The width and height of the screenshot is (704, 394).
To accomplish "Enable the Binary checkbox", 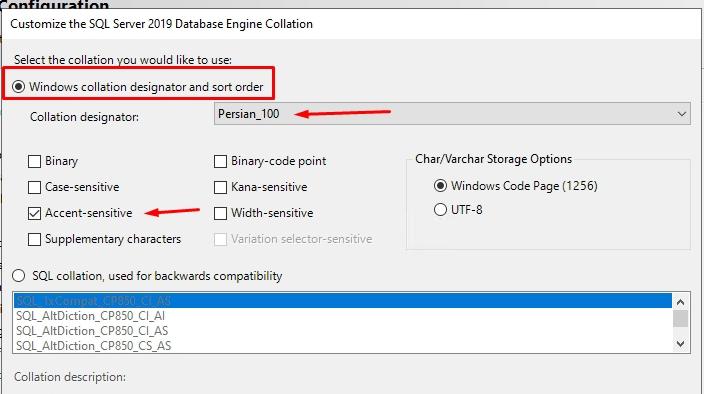I will point(35,161).
